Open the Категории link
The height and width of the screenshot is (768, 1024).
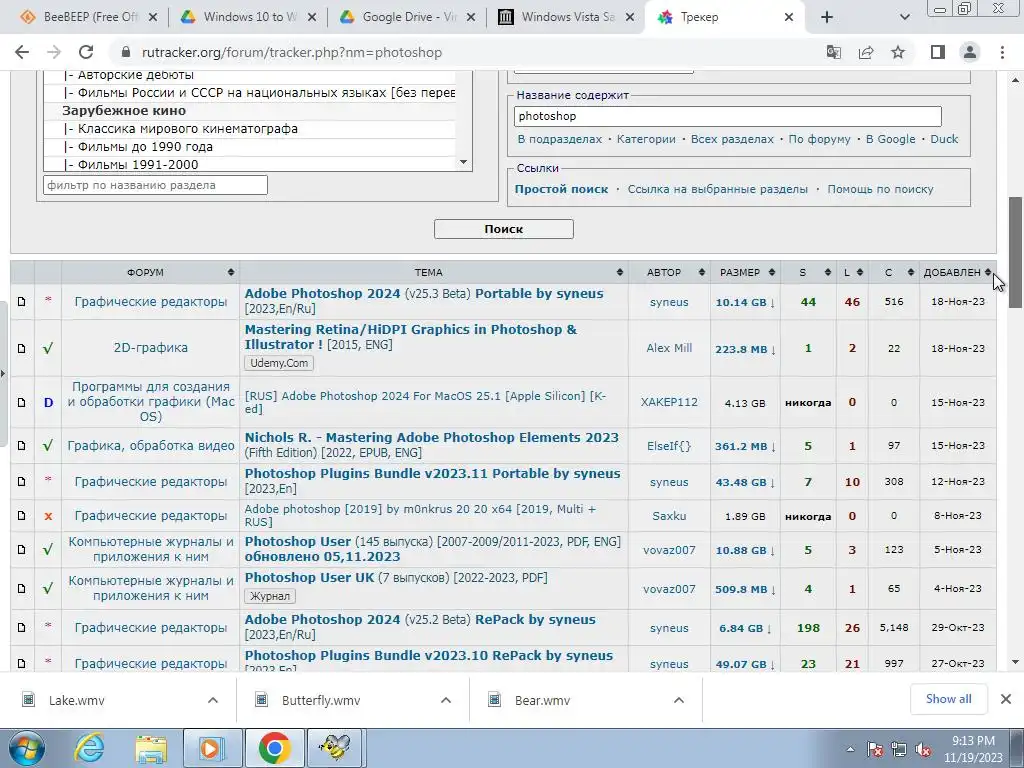pos(646,139)
